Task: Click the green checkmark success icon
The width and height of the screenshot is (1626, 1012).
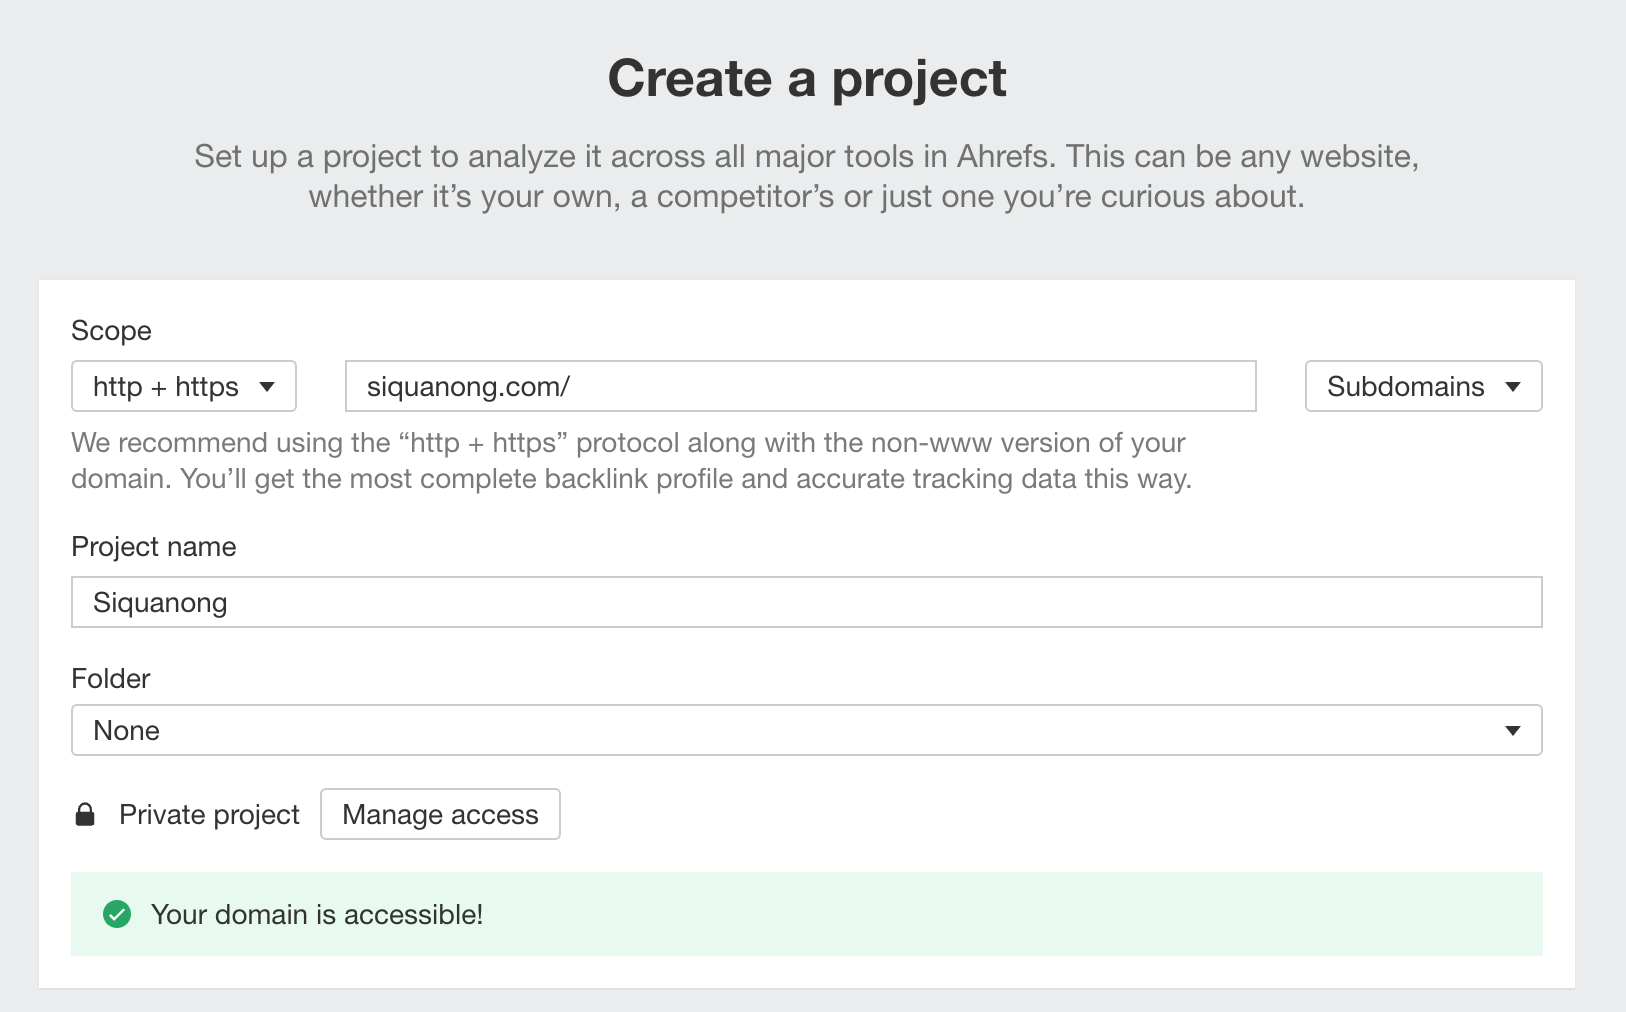Action: [117, 914]
